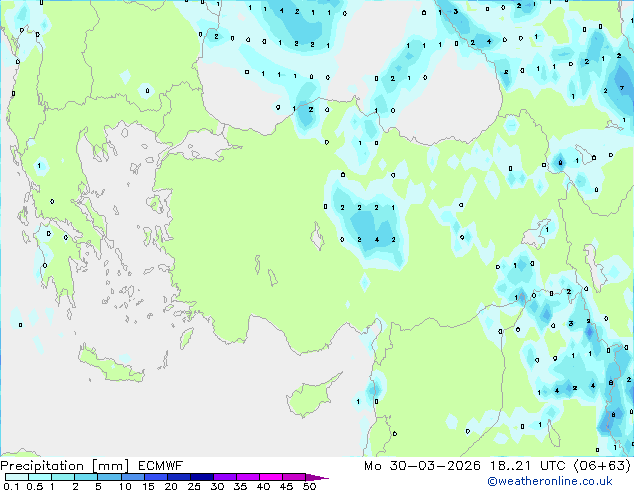Select the 10–15 mm legend color swatch
The height and width of the screenshot is (490, 634).
click(x=133, y=477)
